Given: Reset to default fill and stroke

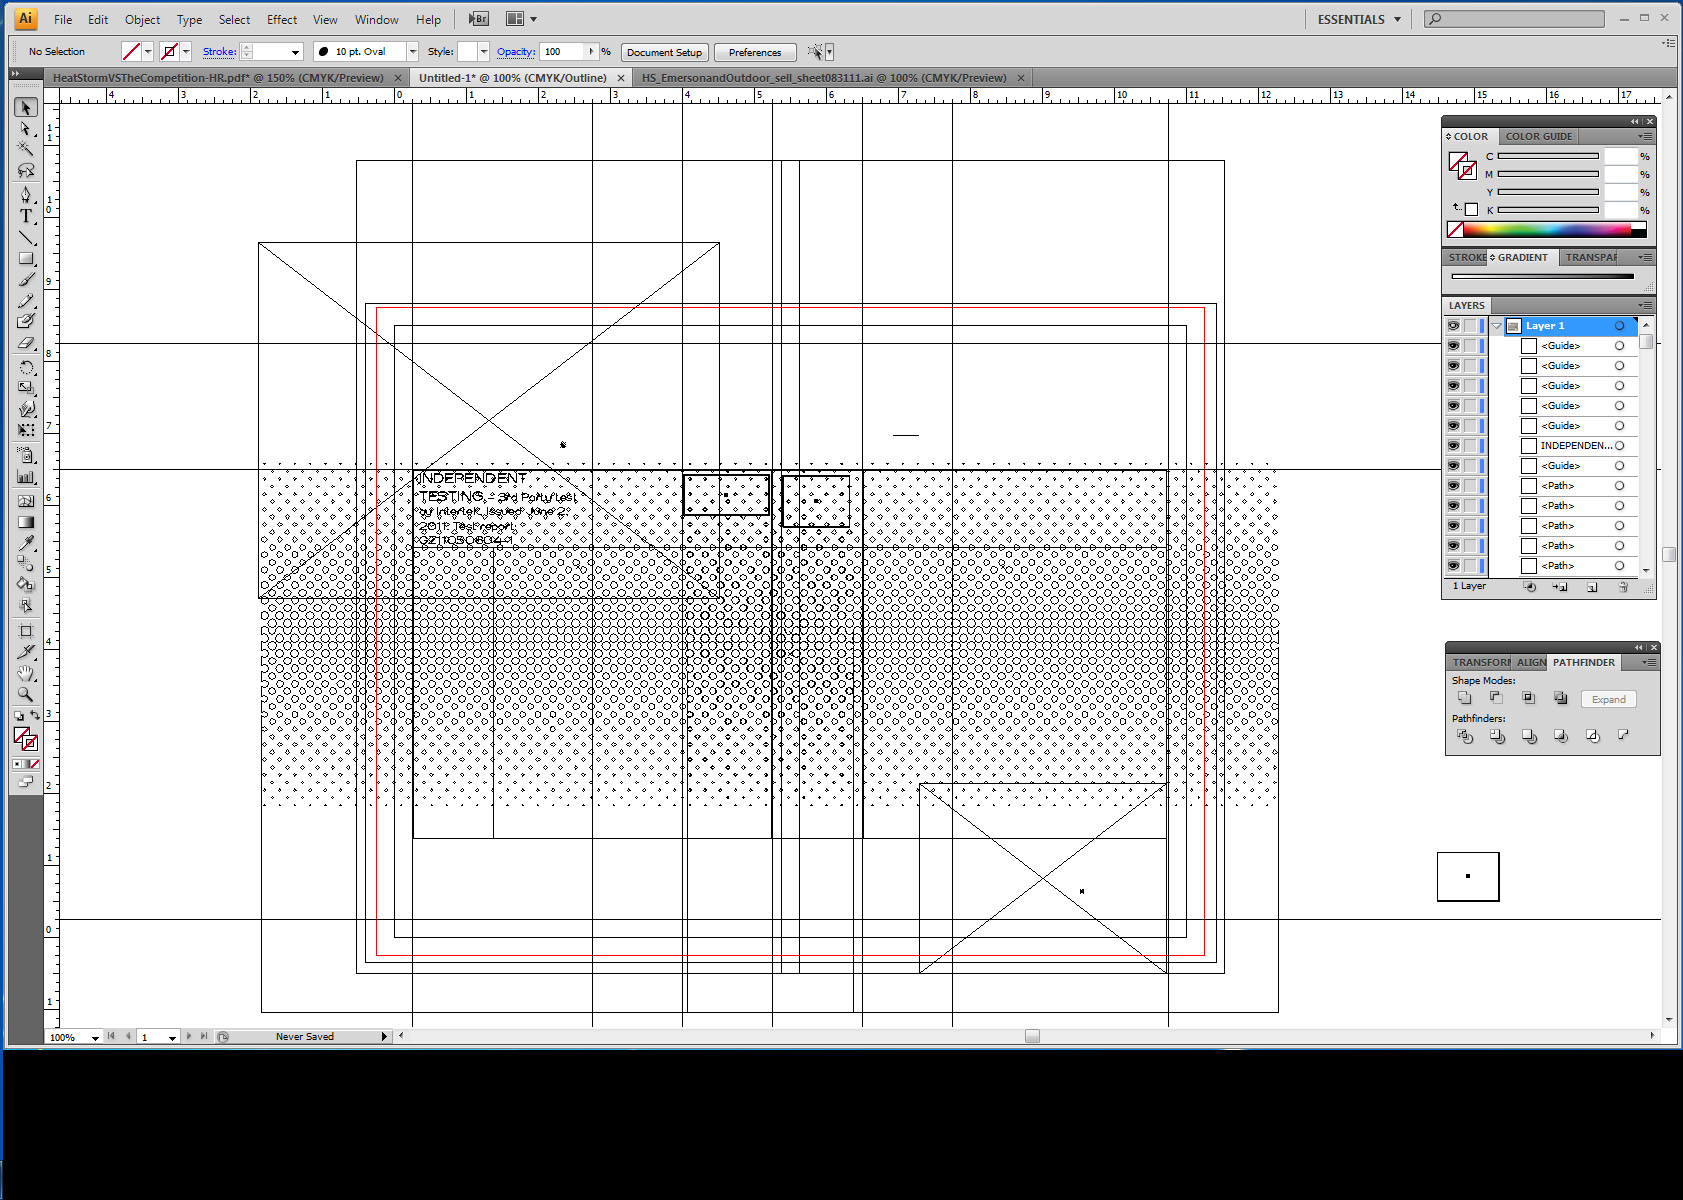Looking at the screenshot, I should (x=18, y=716).
